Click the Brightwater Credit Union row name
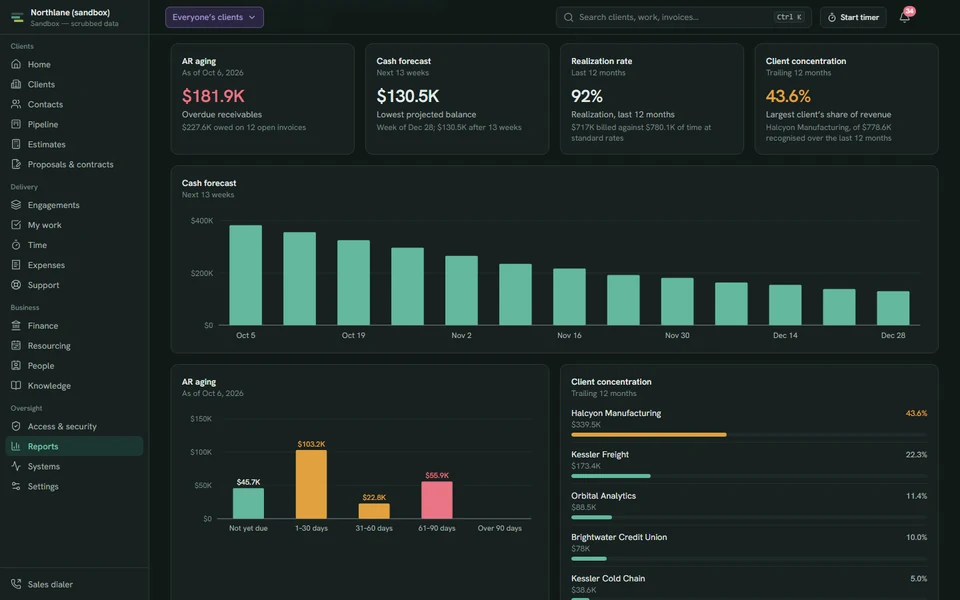 tap(619, 537)
